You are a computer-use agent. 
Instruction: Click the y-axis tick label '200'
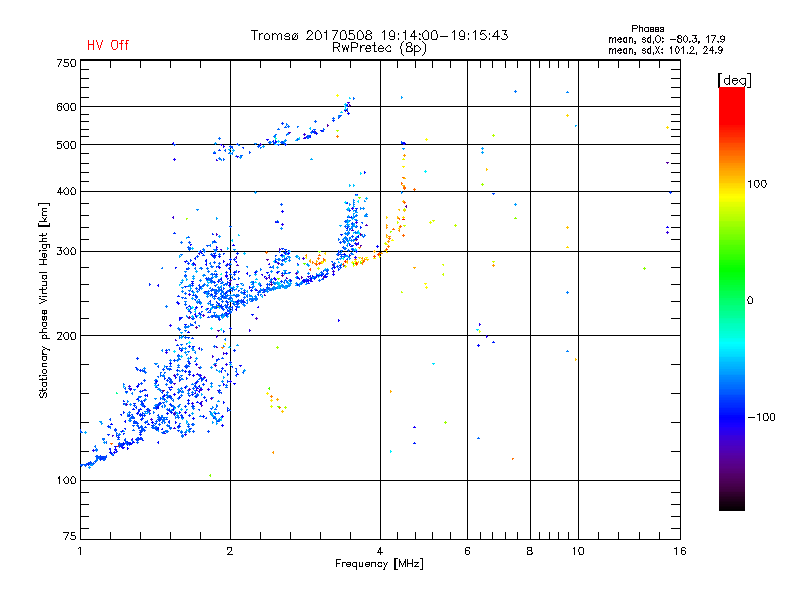[66, 336]
